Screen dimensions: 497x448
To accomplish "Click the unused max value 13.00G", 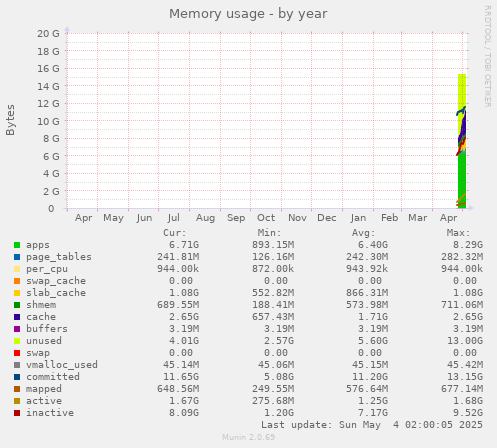I will pyautogui.click(x=465, y=341).
